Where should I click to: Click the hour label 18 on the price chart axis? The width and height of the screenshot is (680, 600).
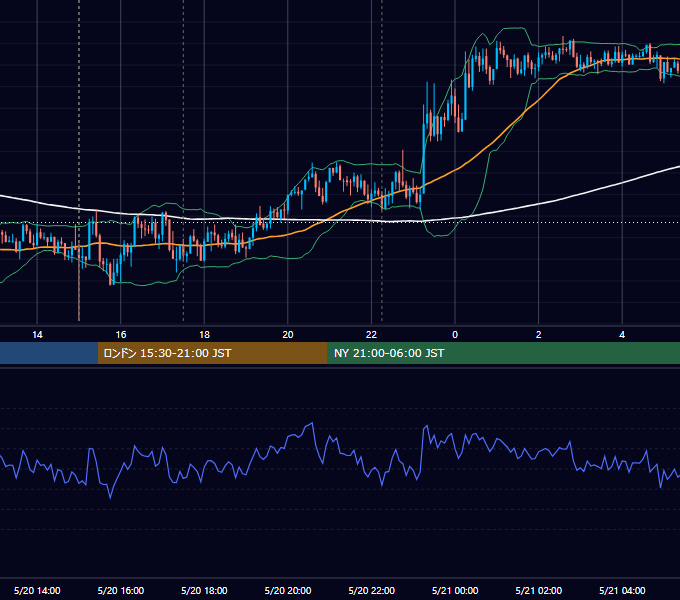point(204,335)
